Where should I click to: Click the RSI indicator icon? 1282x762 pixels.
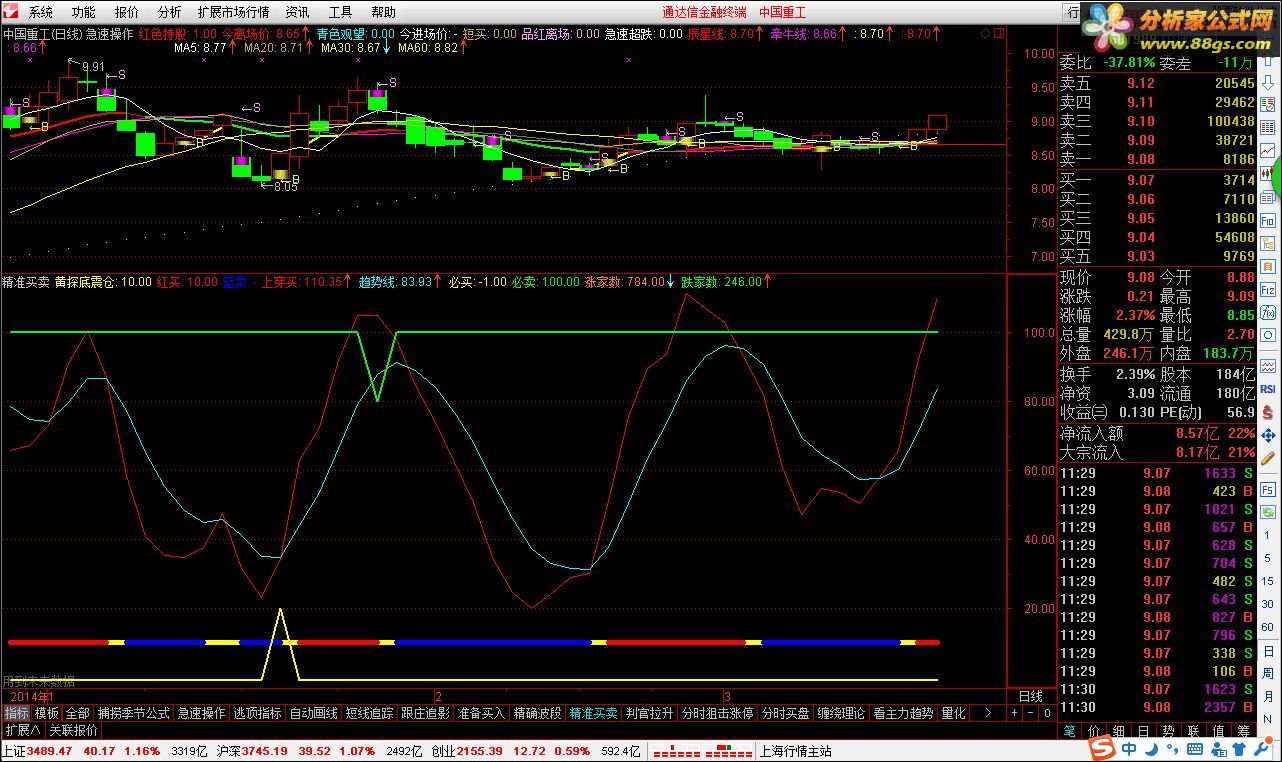coord(1268,389)
